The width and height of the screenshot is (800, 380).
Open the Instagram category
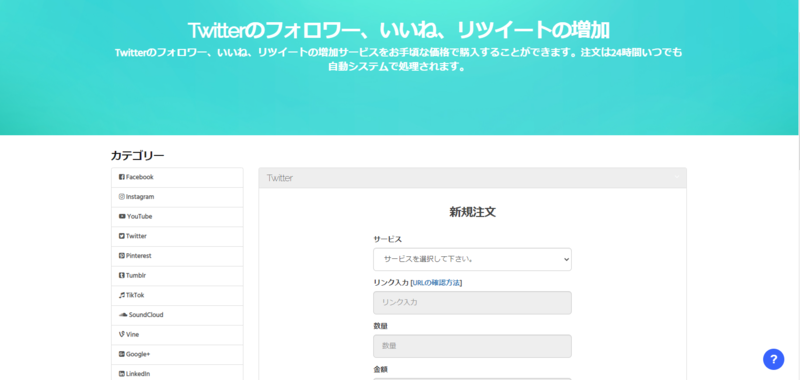point(177,197)
